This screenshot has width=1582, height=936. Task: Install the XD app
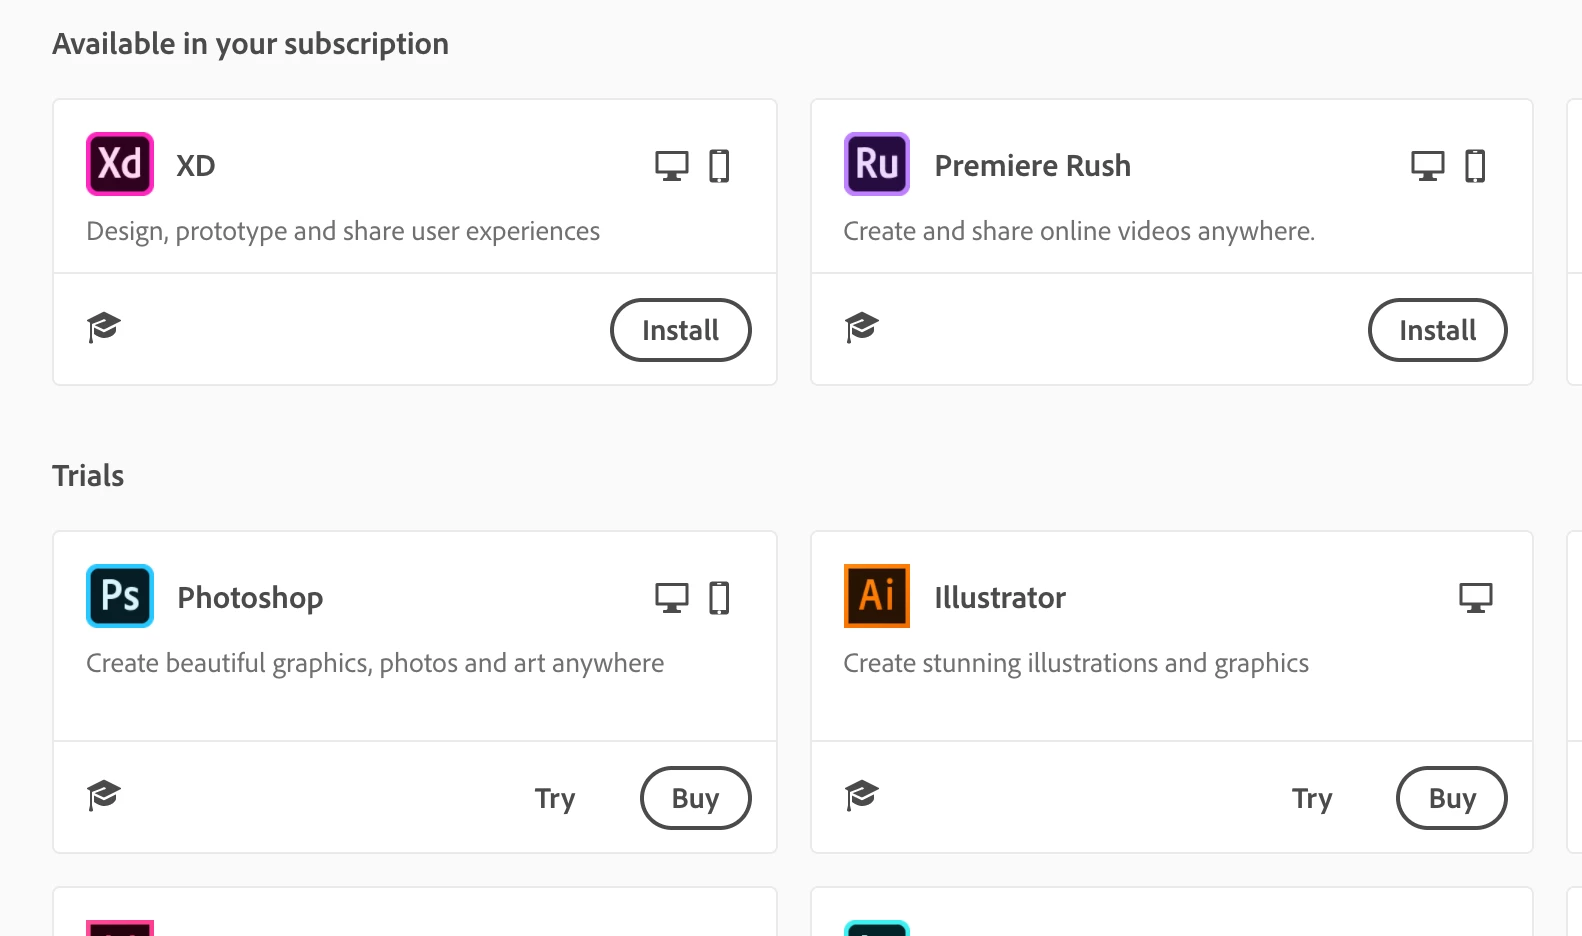pyautogui.click(x=680, y=330)
